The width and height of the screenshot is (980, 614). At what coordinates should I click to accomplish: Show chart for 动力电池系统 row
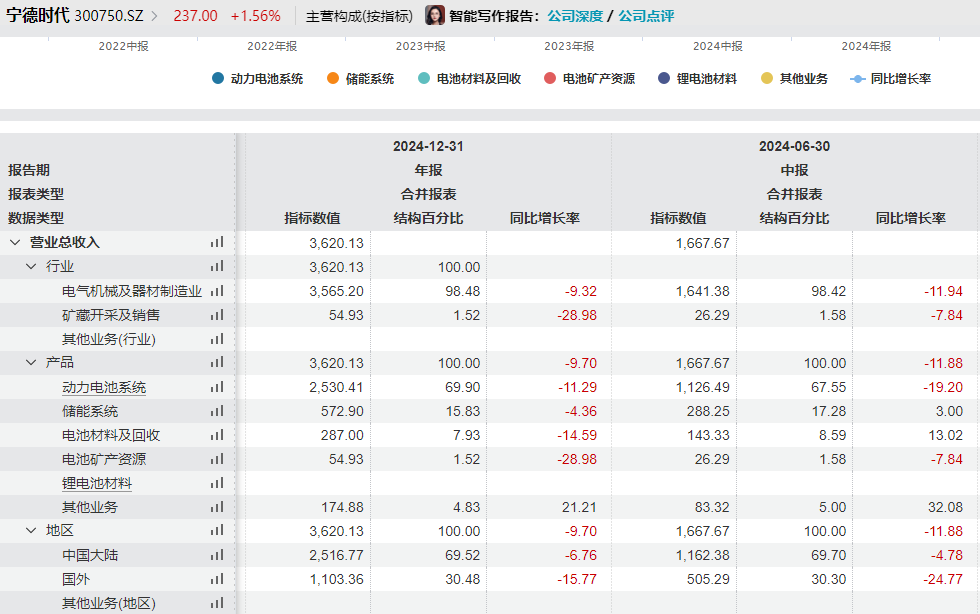[217, 387]
